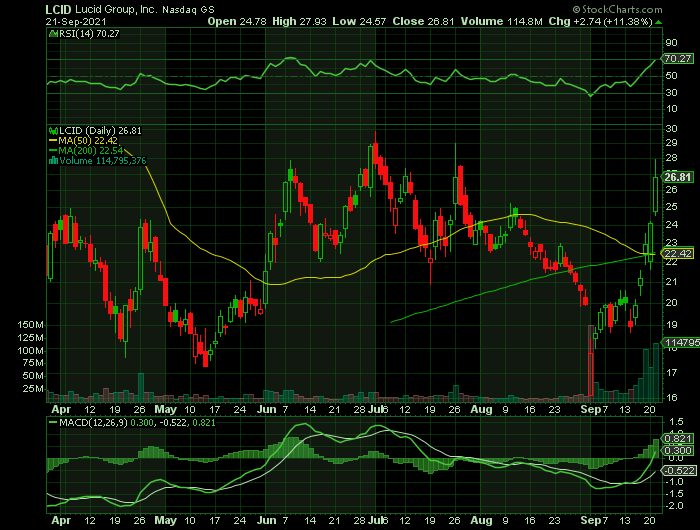The image size is (700, 530).
Task: Click the Nasdaq GS exchange label
Action: pos(188,9)
